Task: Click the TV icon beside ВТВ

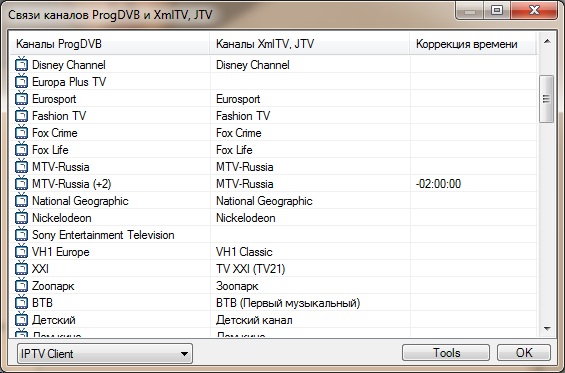Action: (x=21, y=302)
